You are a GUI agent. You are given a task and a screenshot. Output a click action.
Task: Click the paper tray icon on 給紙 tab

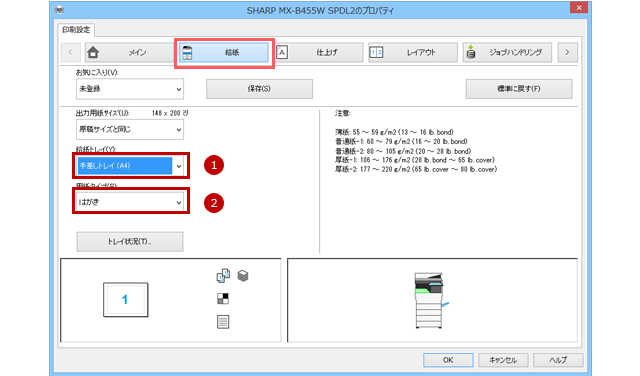tap(187, 53)
